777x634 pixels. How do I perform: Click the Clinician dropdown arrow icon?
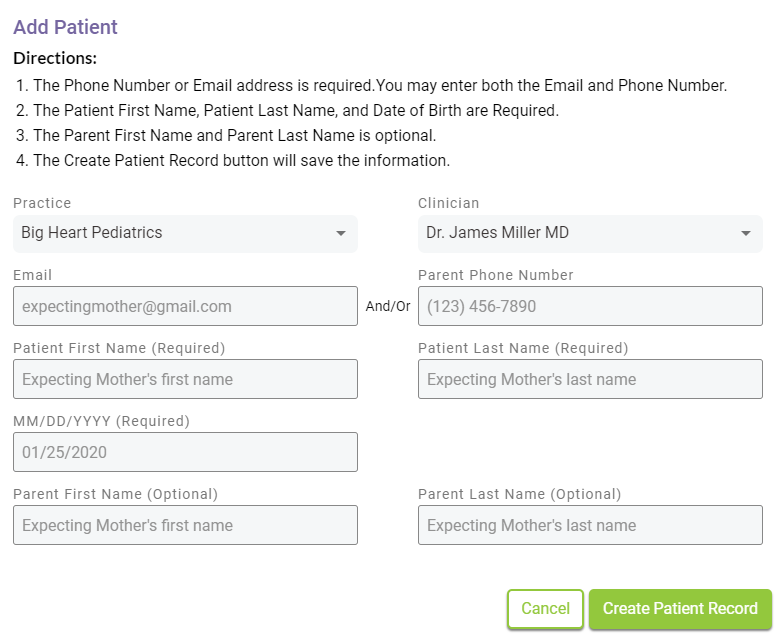pos(745,234)
